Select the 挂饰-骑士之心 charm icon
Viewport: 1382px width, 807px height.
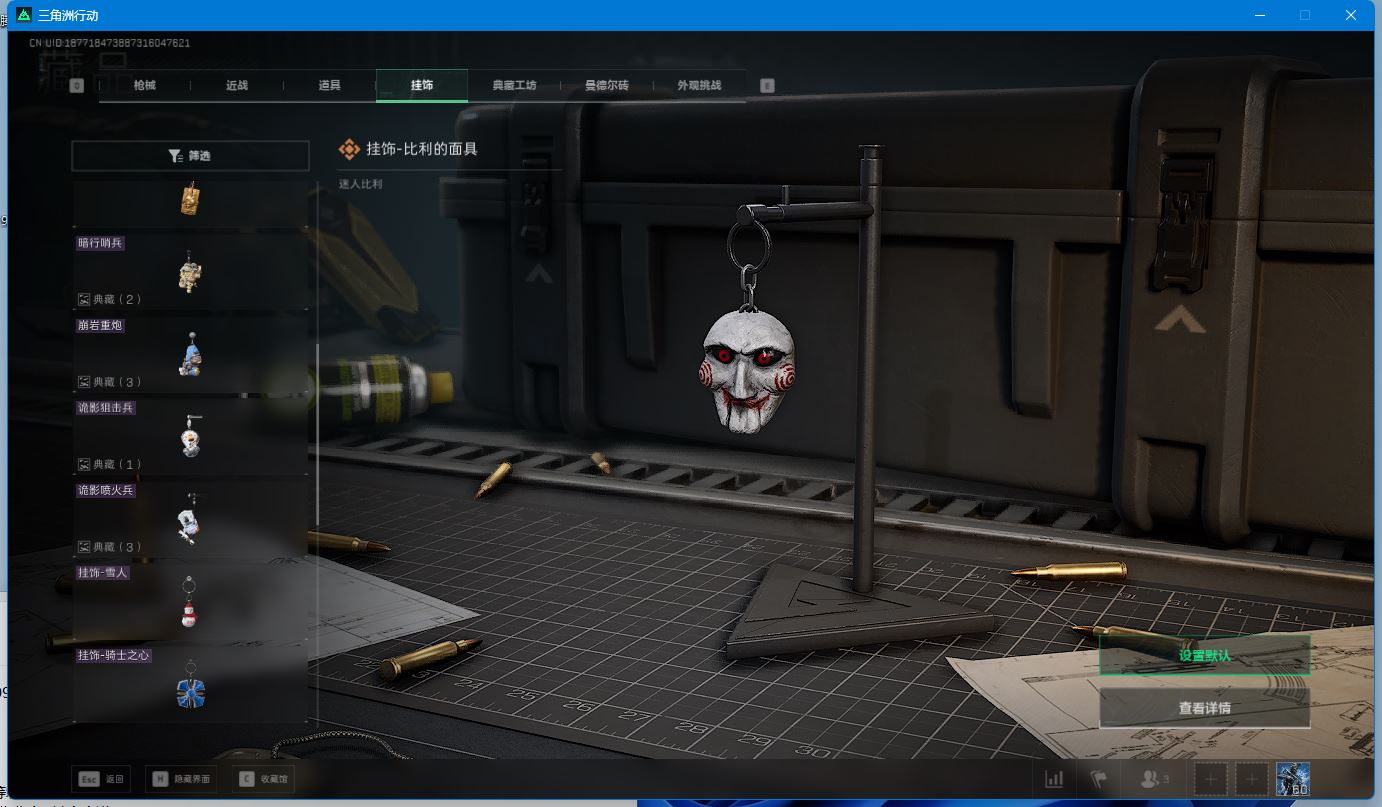pos(190,688)
